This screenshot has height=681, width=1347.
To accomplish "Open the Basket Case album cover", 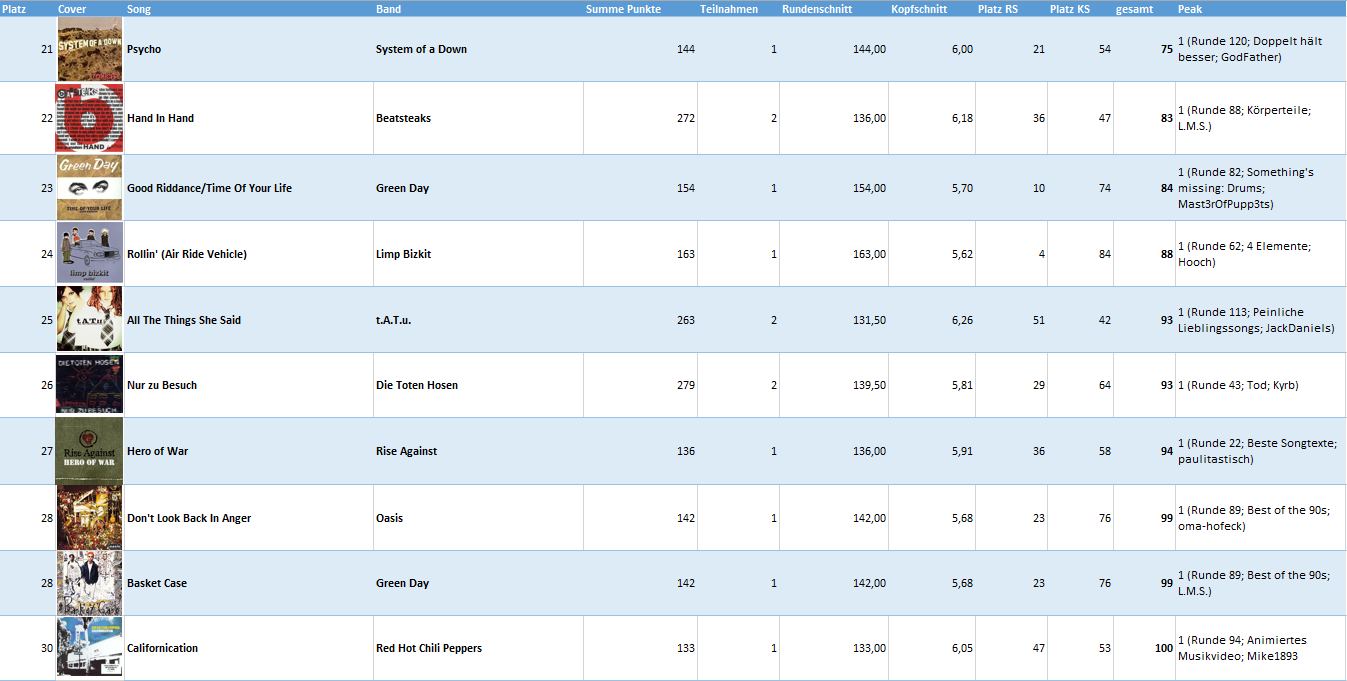I will (x=90, y=583).
